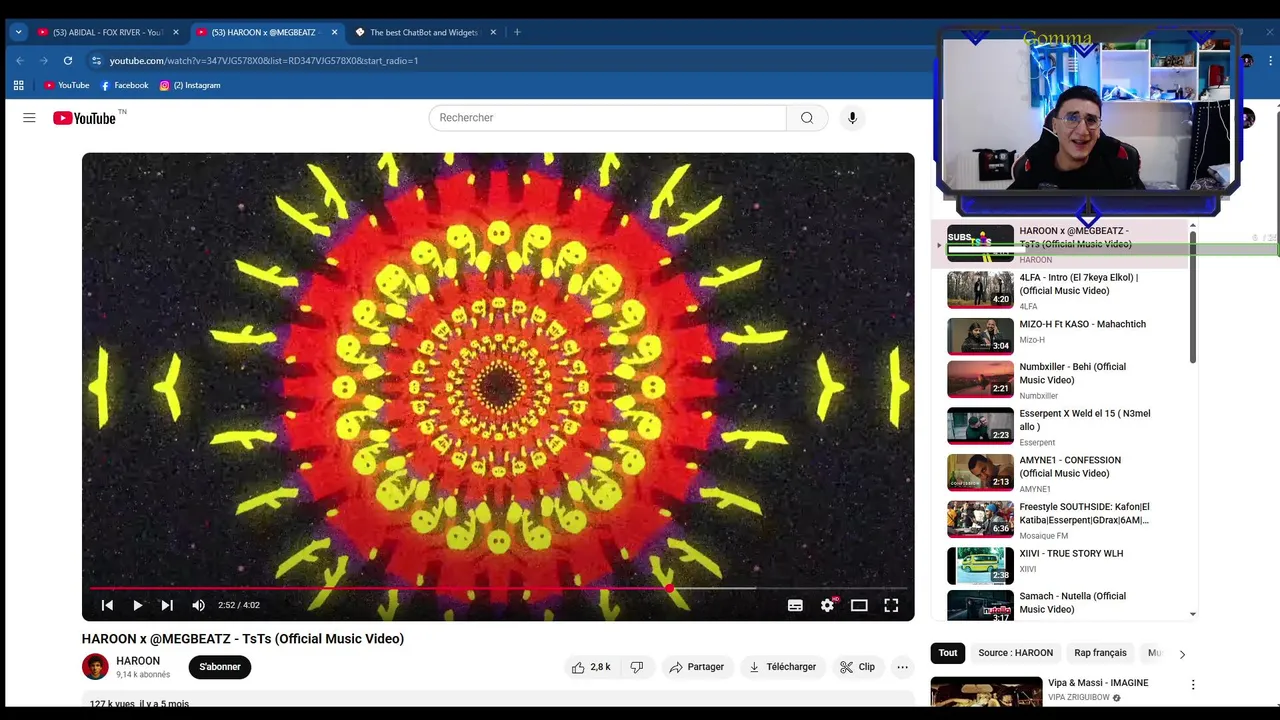Switch to theater mode

pyautogui.click(x=859, y=605)
